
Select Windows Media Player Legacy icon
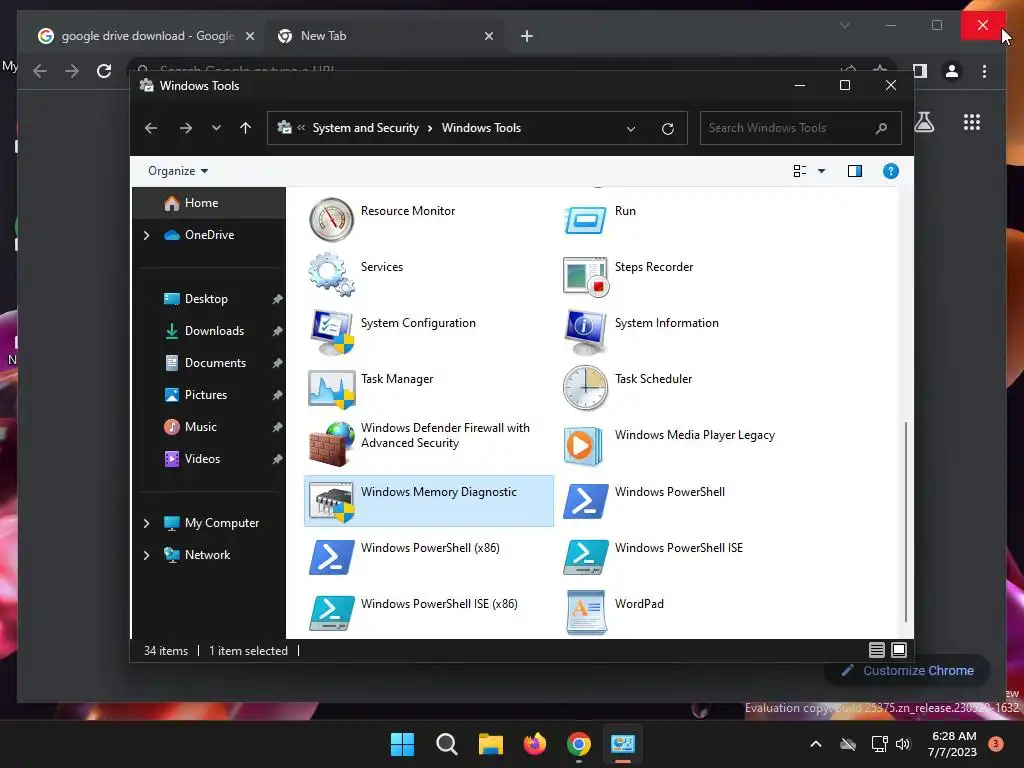(584, 445)
